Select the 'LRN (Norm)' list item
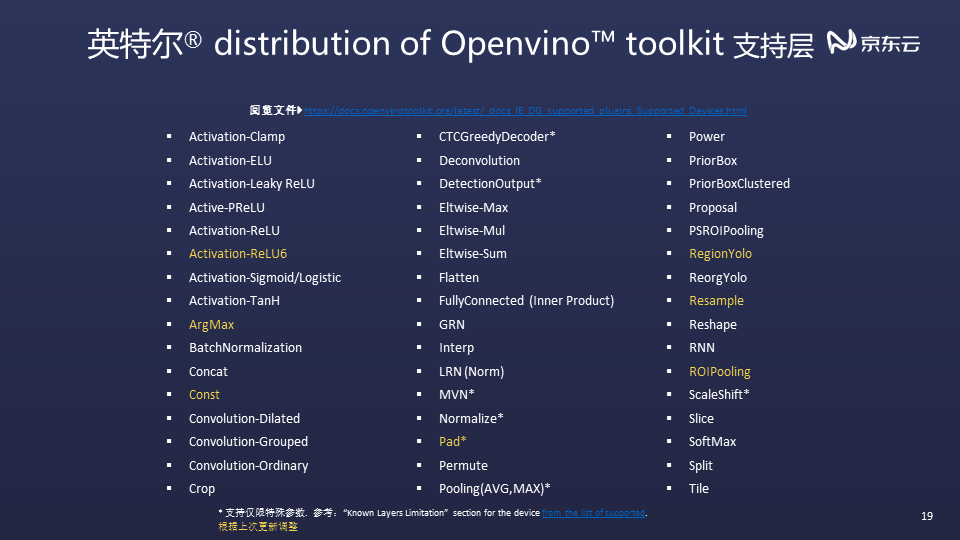960x540 pixels. click(471, 372)
